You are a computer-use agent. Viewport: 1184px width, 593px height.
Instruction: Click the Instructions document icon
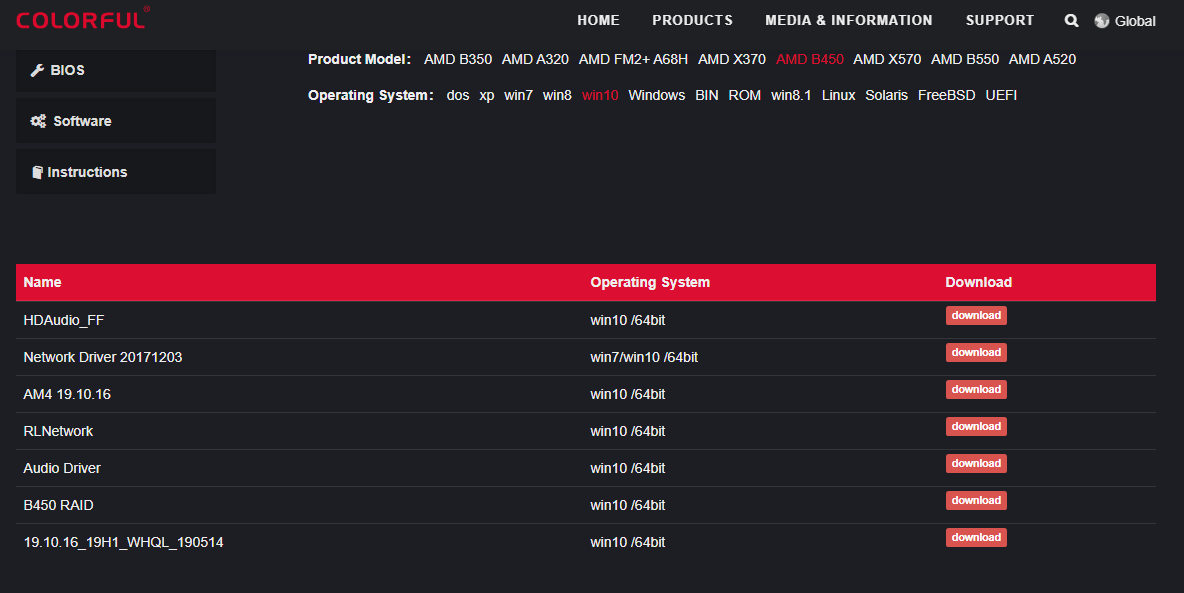pyautogui.click(x=38, y=172)
